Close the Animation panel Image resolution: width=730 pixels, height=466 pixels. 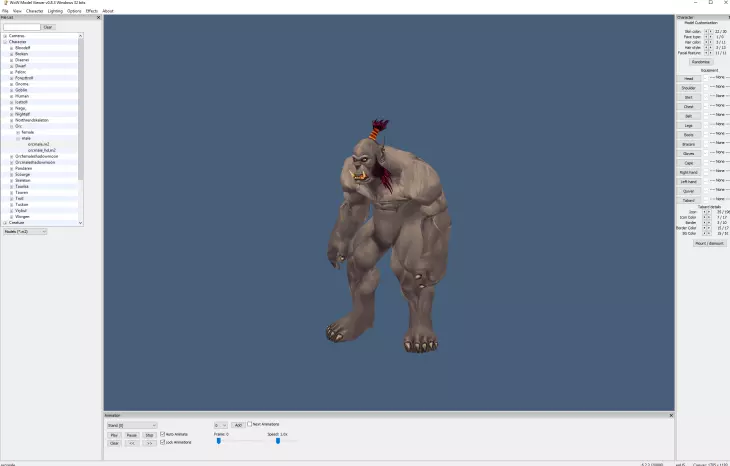coord(671,415)
